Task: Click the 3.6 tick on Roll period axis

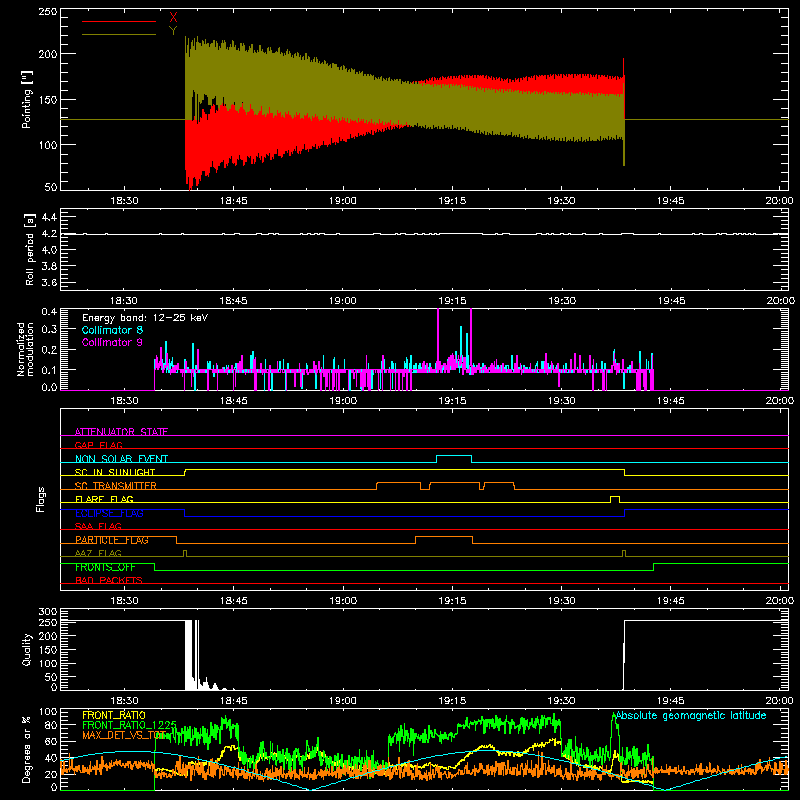Action: (x=48, y=282)
